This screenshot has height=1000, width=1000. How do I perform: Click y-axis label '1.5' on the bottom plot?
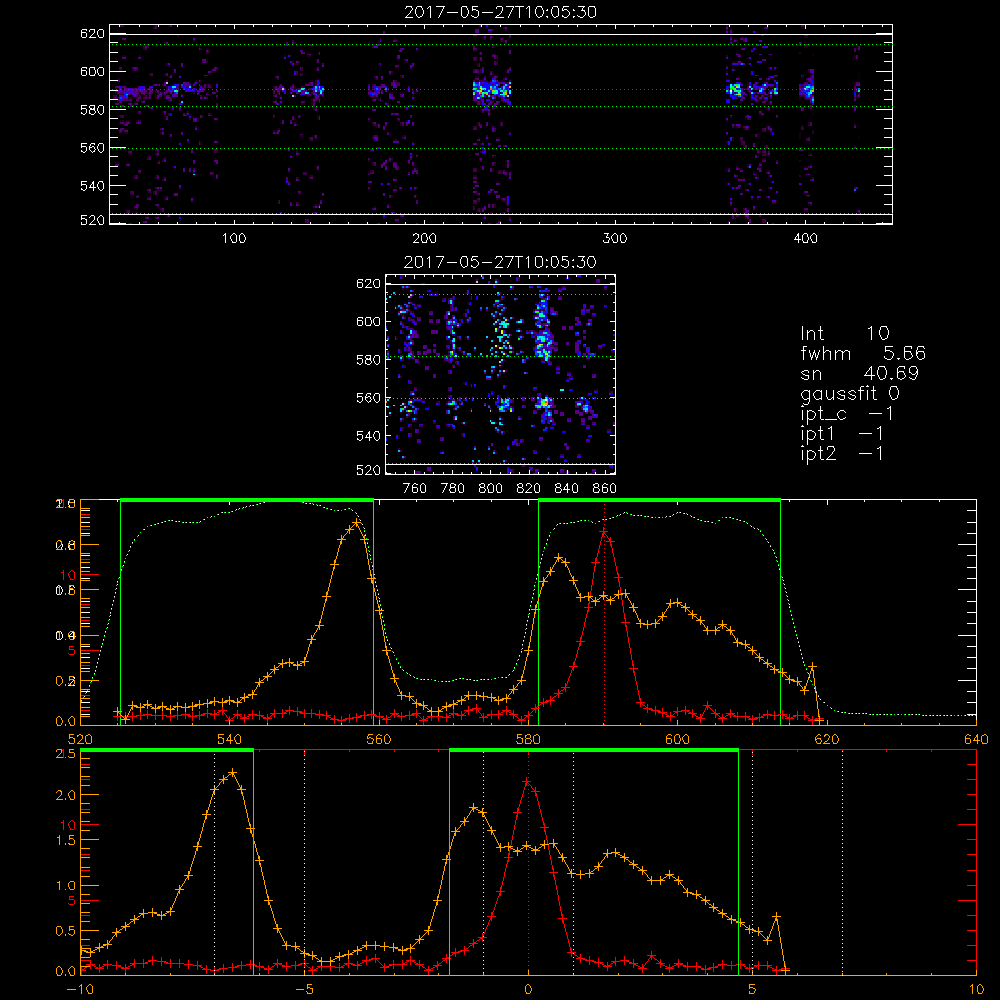pyautogui.click(x=67, y=841)
